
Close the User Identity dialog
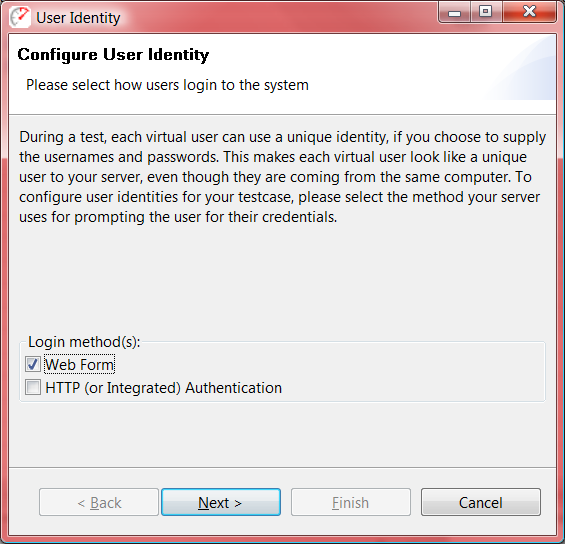(529, 13)
